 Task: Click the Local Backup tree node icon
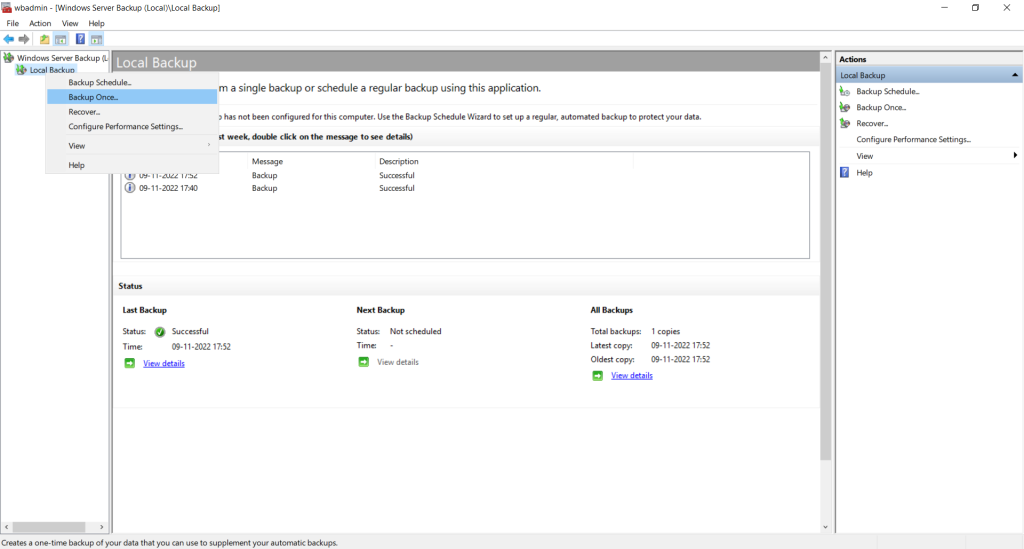click(x=21, y=69)
